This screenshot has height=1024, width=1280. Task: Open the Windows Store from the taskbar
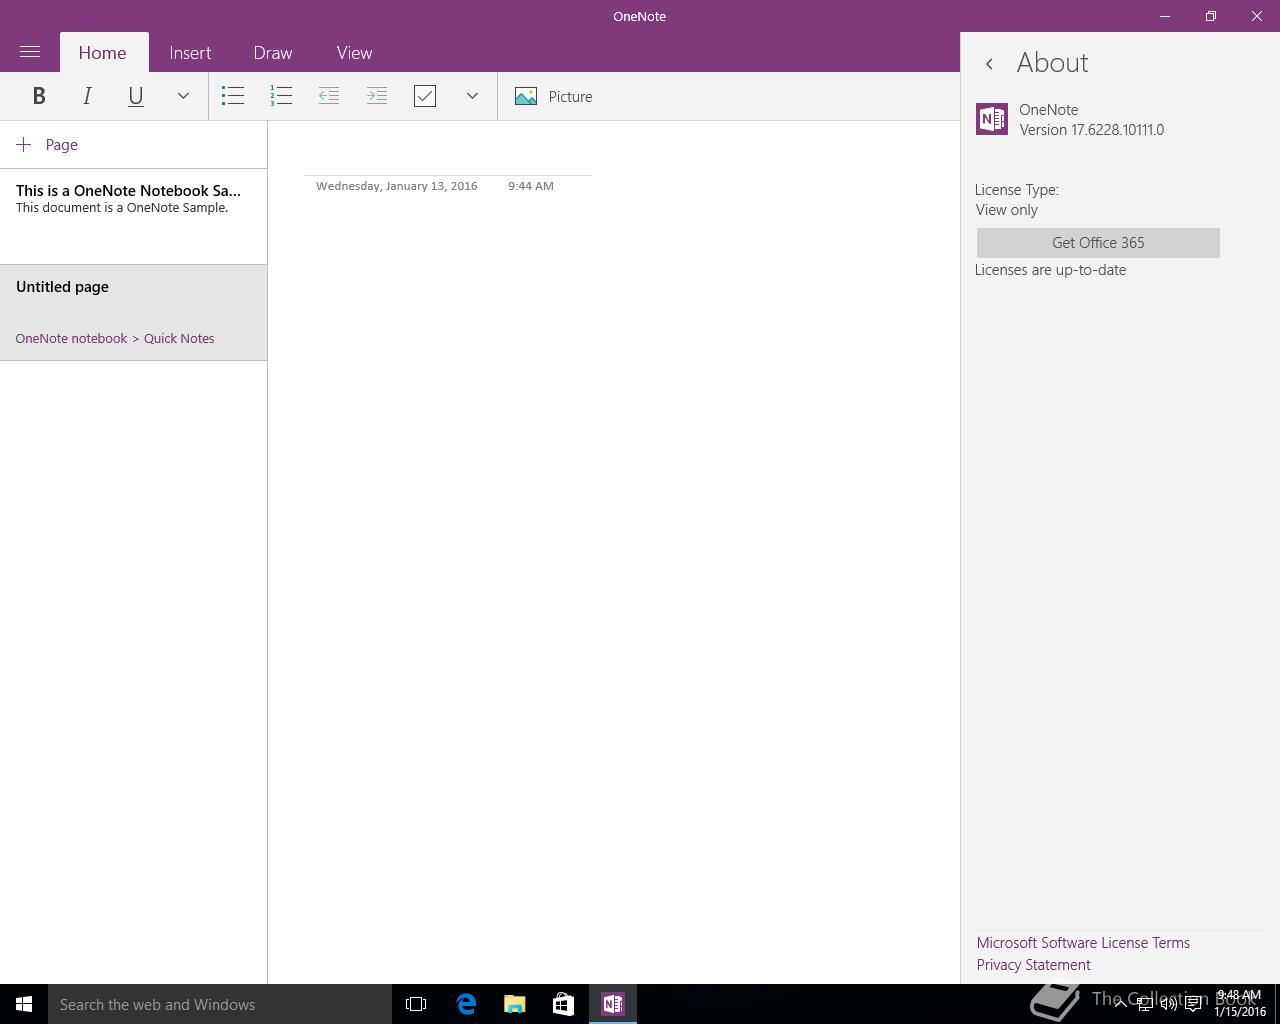(563, 1004)
